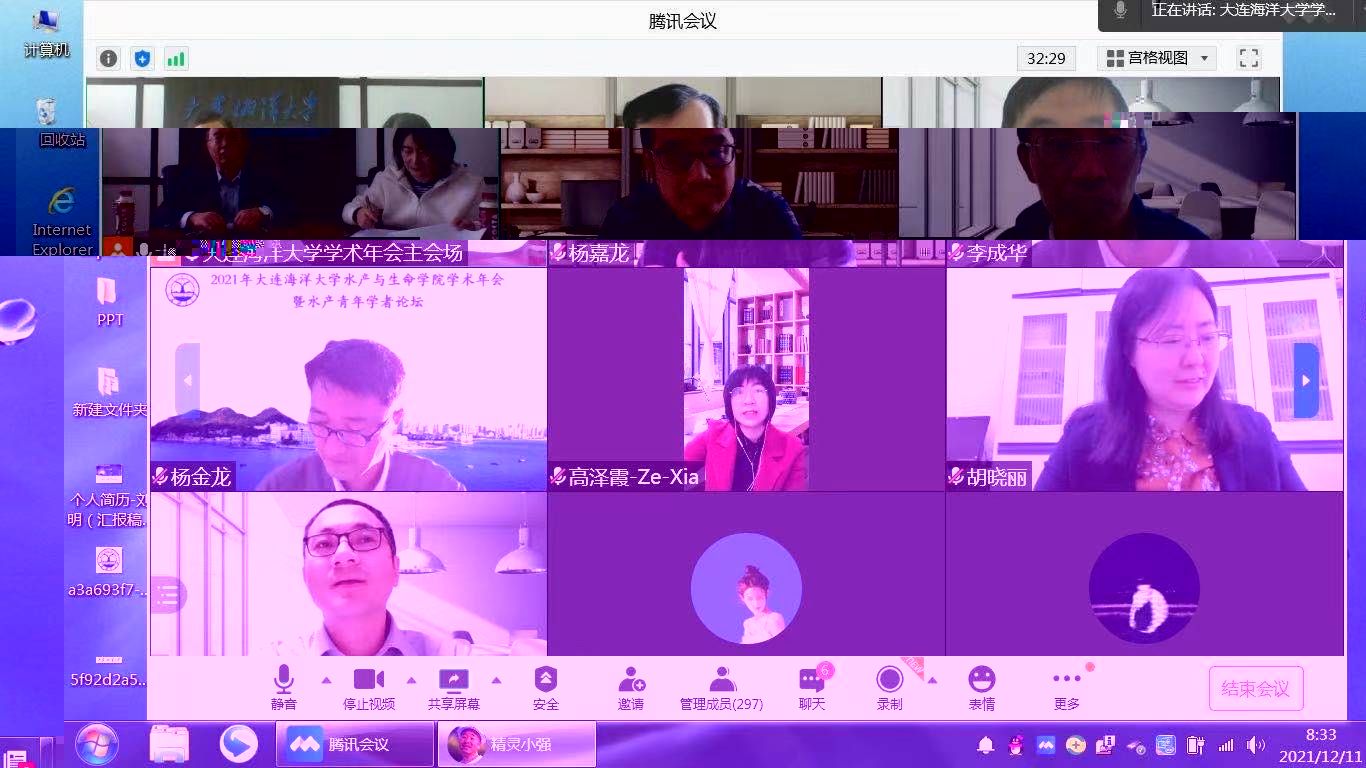Viewport: 1366px width, 768px height.
Task: Open the 聊天 chat panel
Action: pos(812,688)
